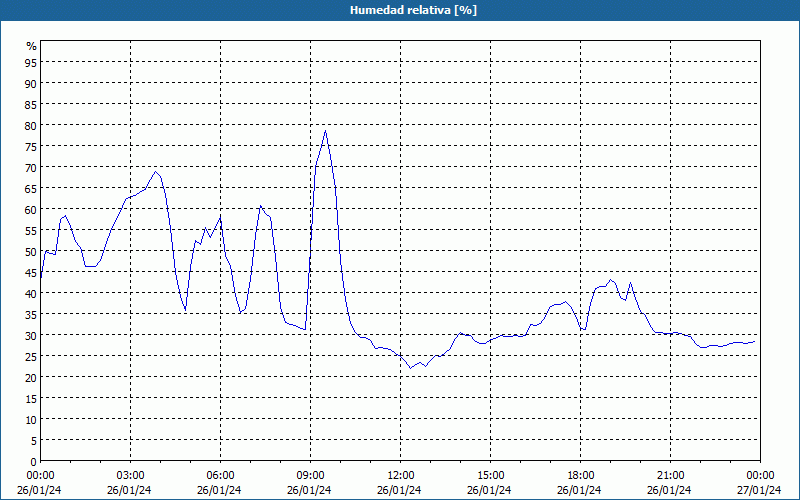The image size is (800, 500).
Task: Choose the 15 y-axis tick label
Action: coord(31,398)
